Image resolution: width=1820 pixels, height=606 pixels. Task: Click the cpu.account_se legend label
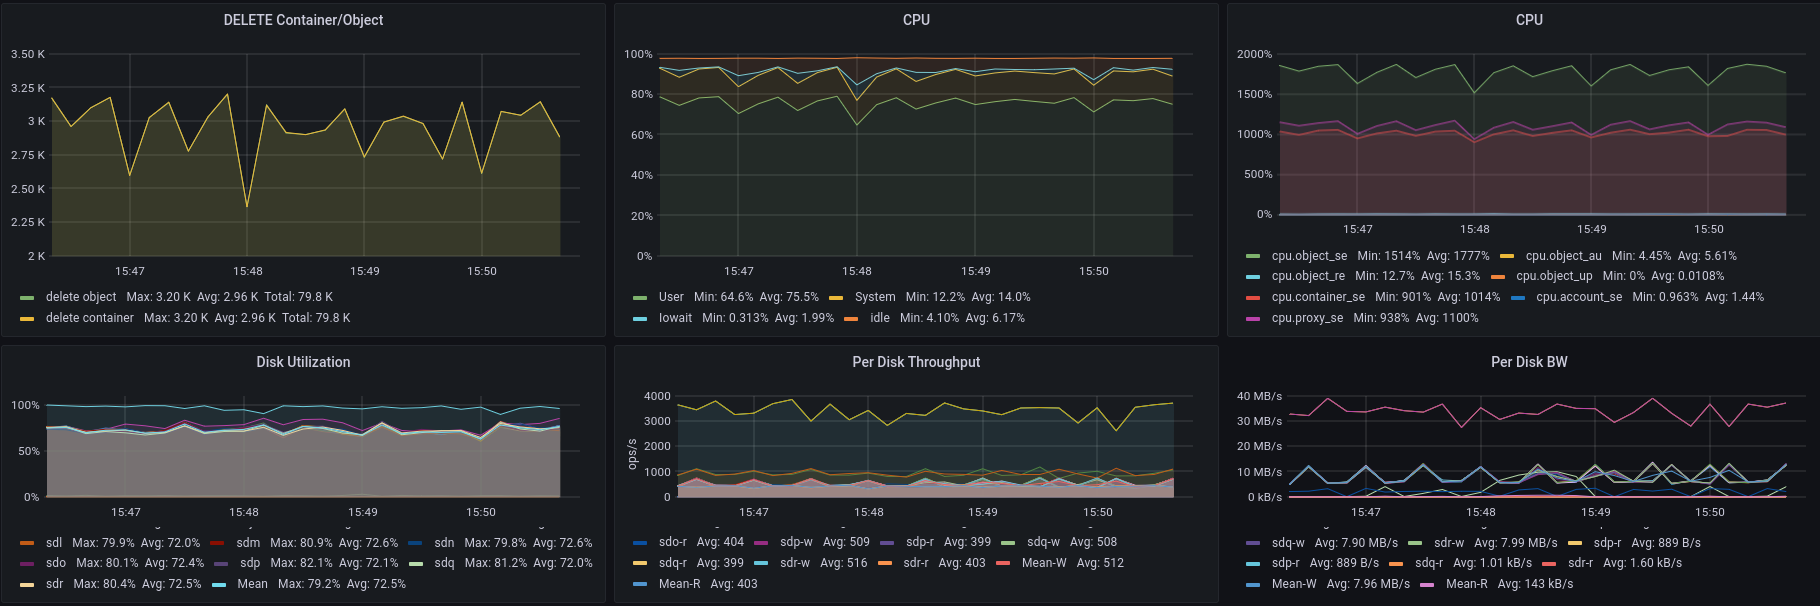tap(1579, 297)
